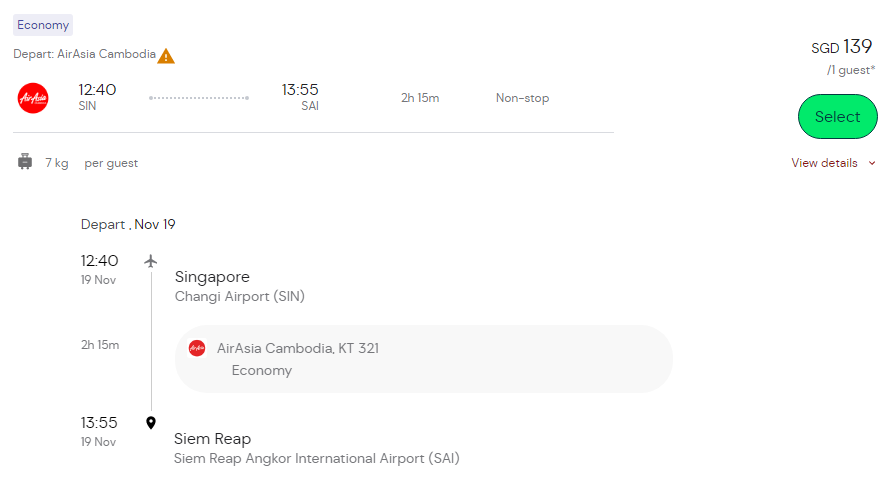The height and width of the screenshot is (482, 893).
Task: Click the Economy class badge at top
Action: [43, 25]
